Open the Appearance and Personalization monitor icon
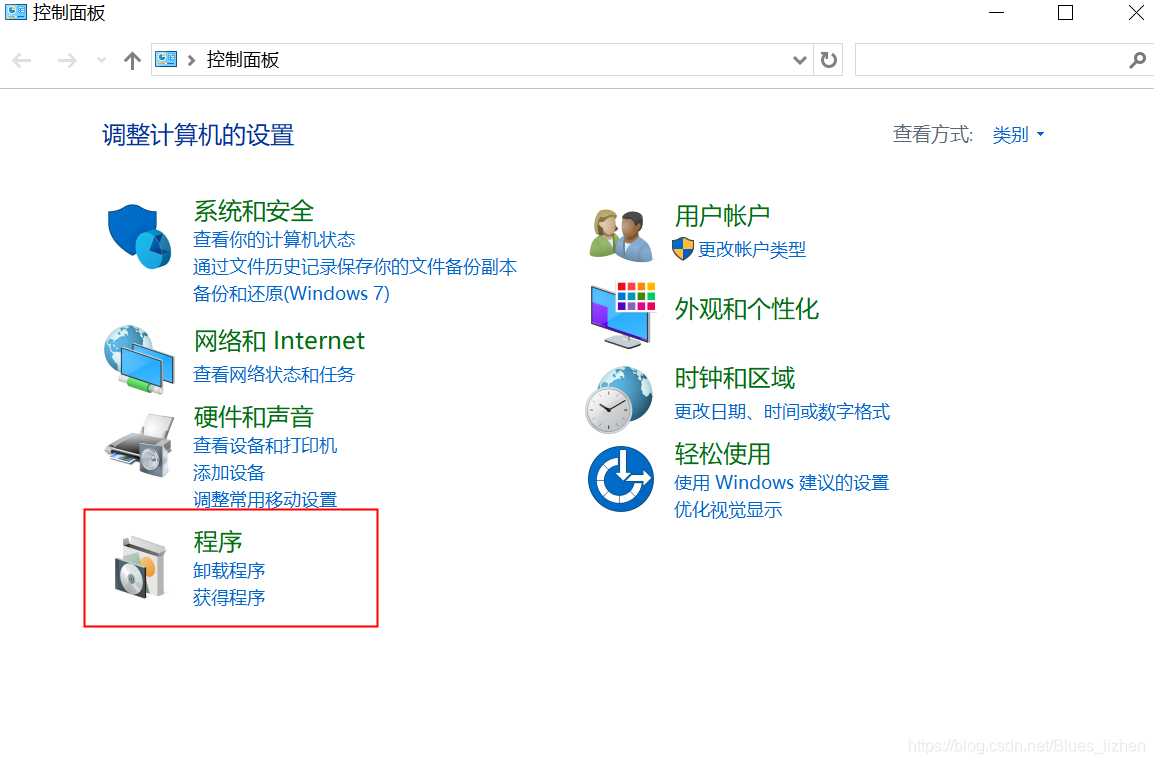1154x764 pixels. click(623, 314)
